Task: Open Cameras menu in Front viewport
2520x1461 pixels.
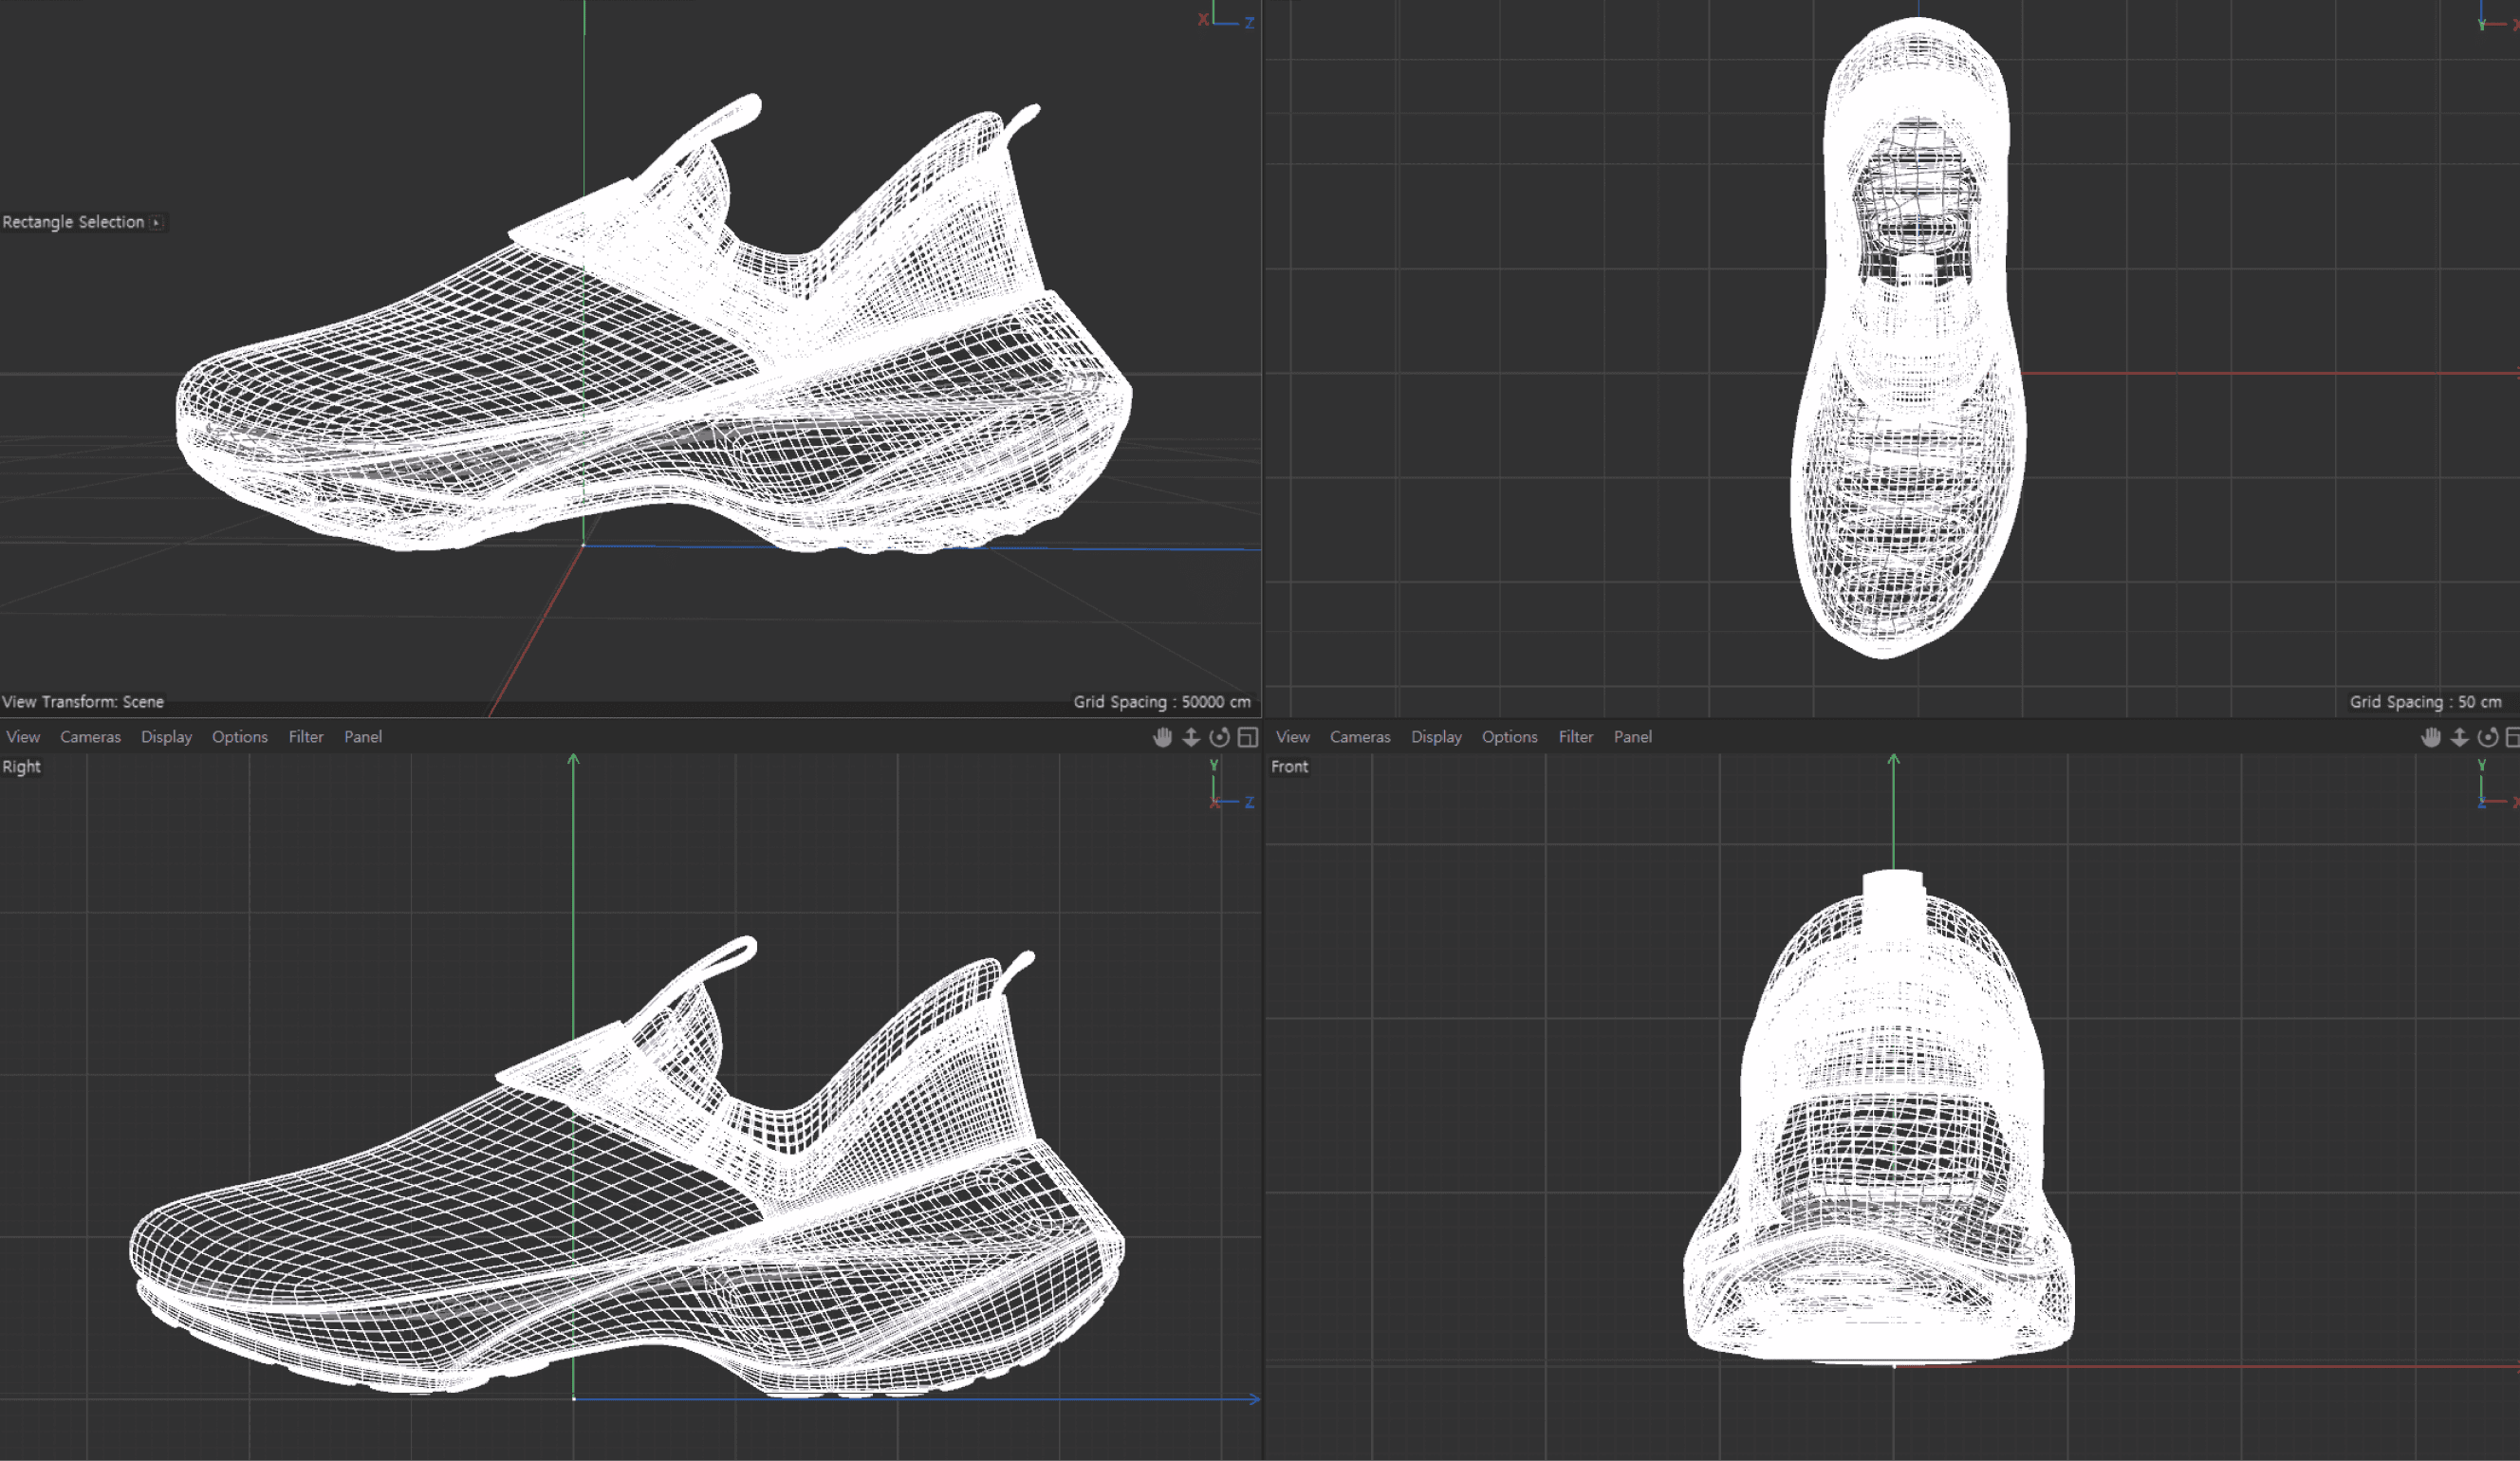Action: click(1359, 737)
